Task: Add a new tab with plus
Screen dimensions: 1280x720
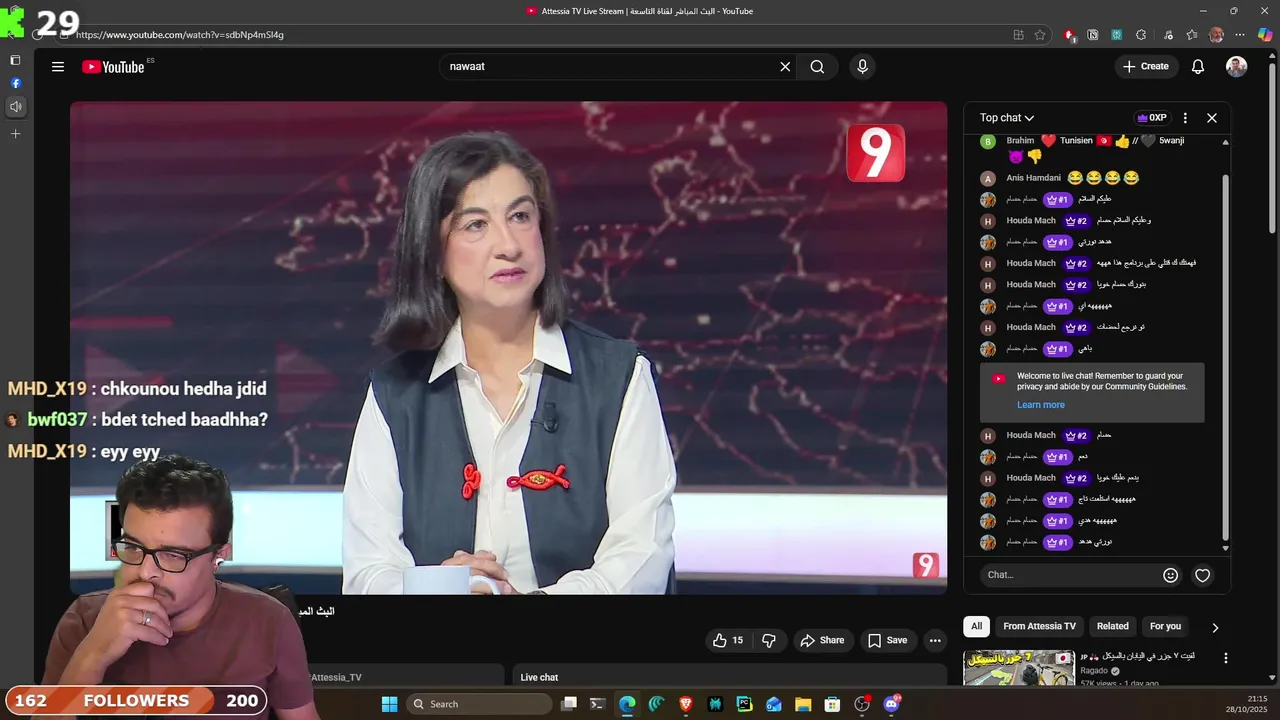Action: (x=15, y=134)
